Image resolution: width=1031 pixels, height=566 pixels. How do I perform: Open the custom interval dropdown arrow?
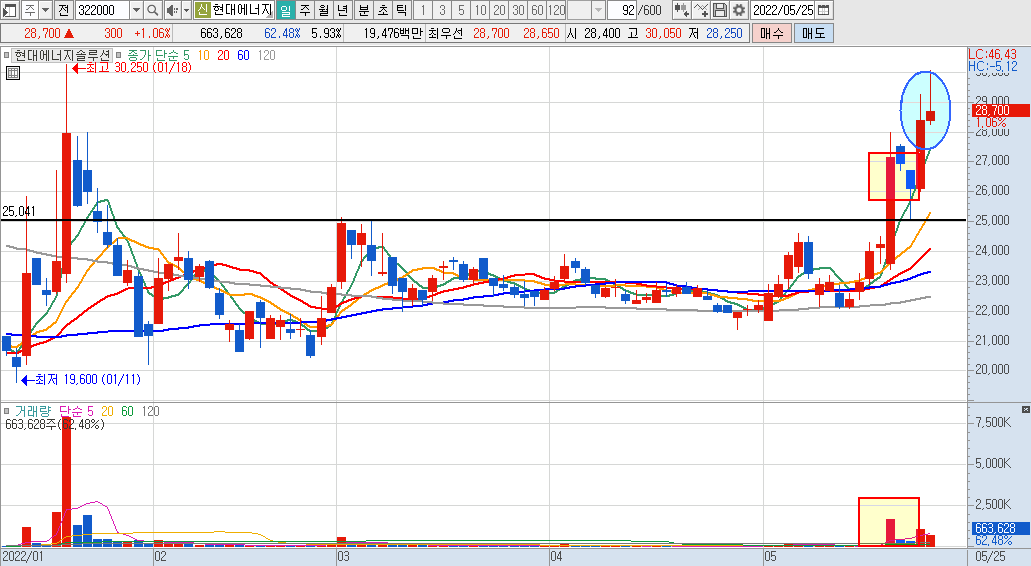598,10
